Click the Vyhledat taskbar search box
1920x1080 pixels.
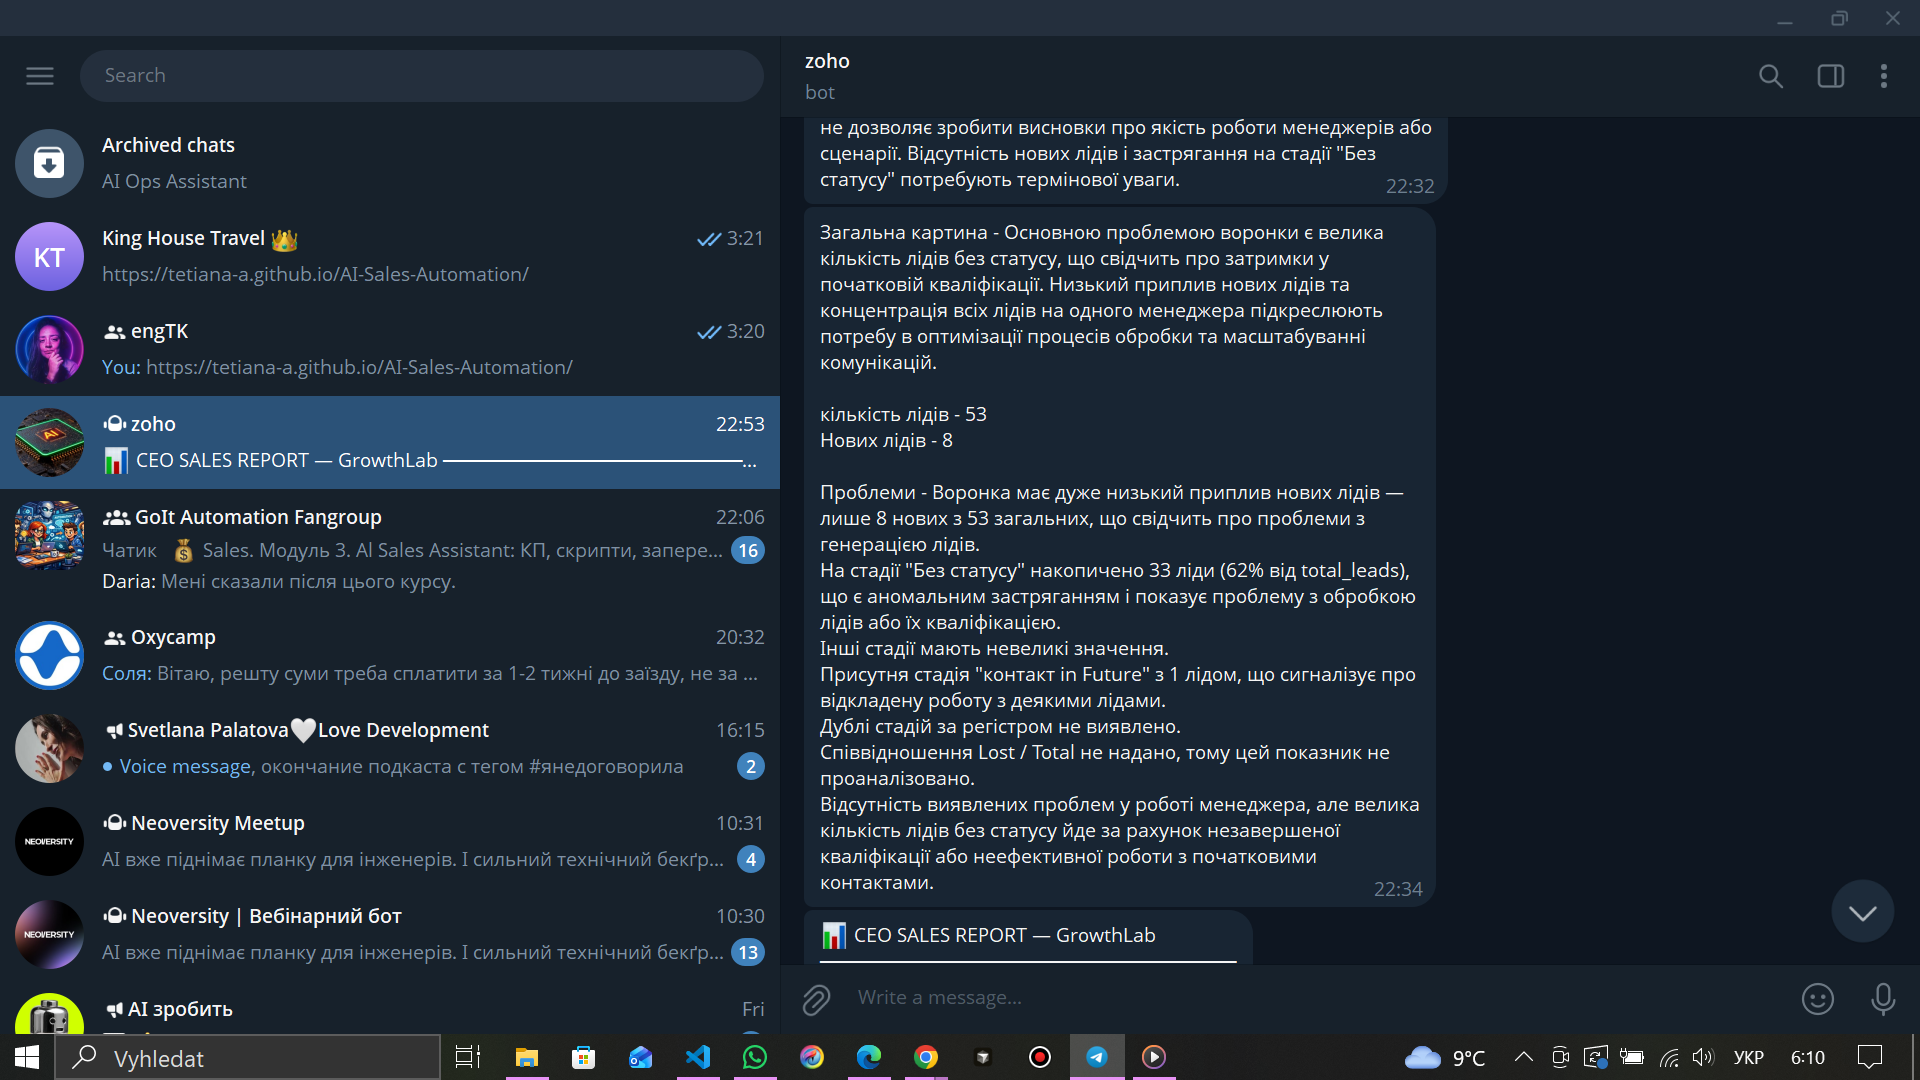(248, 1058)
